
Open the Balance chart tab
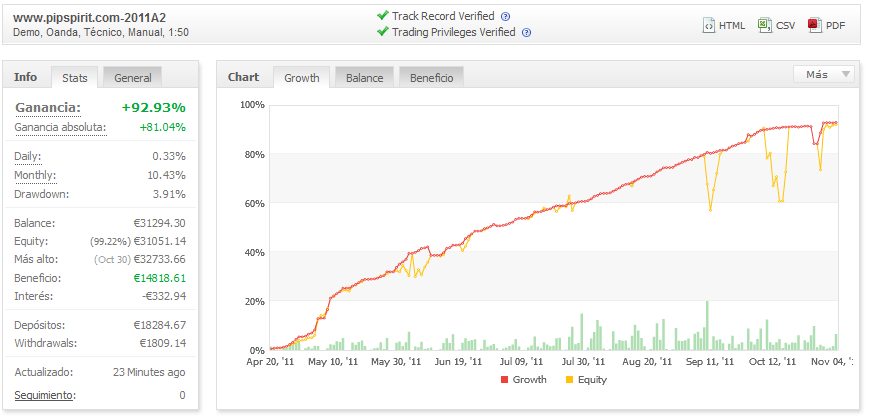pos(364,78)
